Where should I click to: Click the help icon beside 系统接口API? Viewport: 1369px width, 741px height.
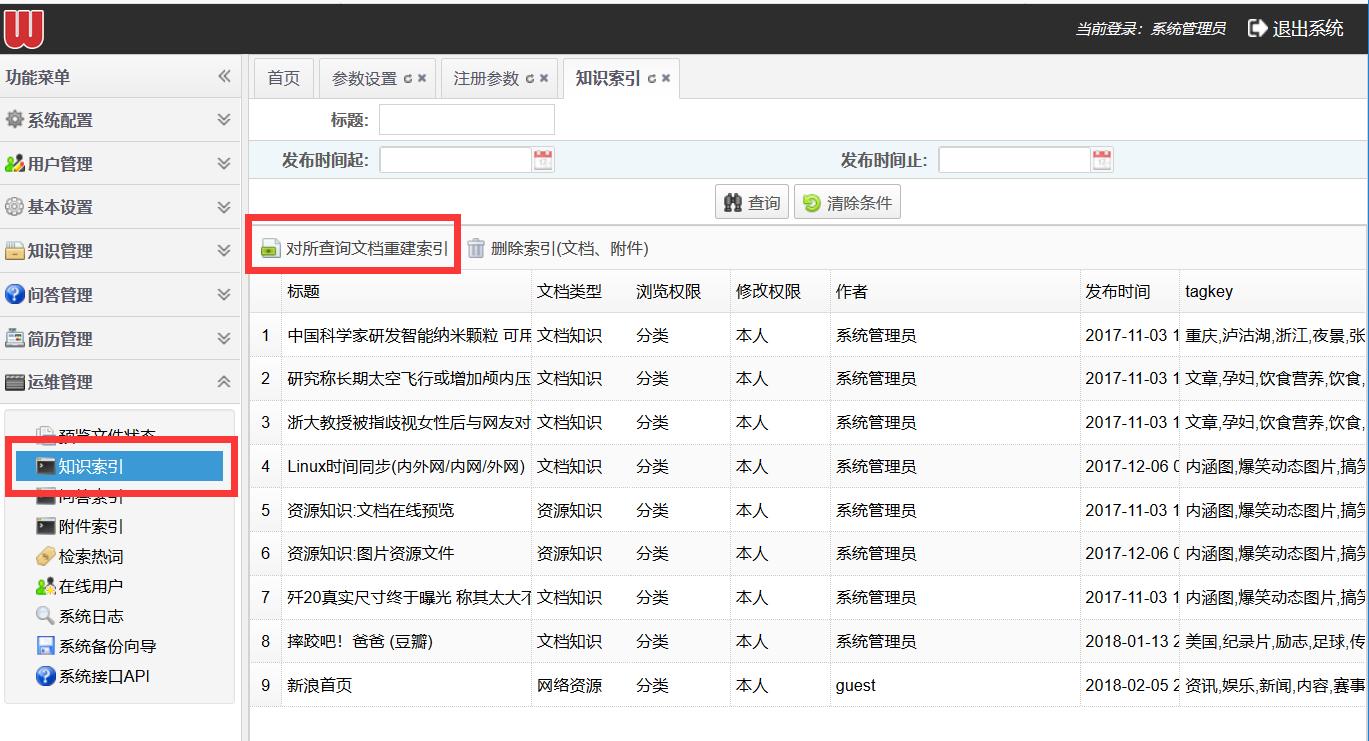(45, 676)
